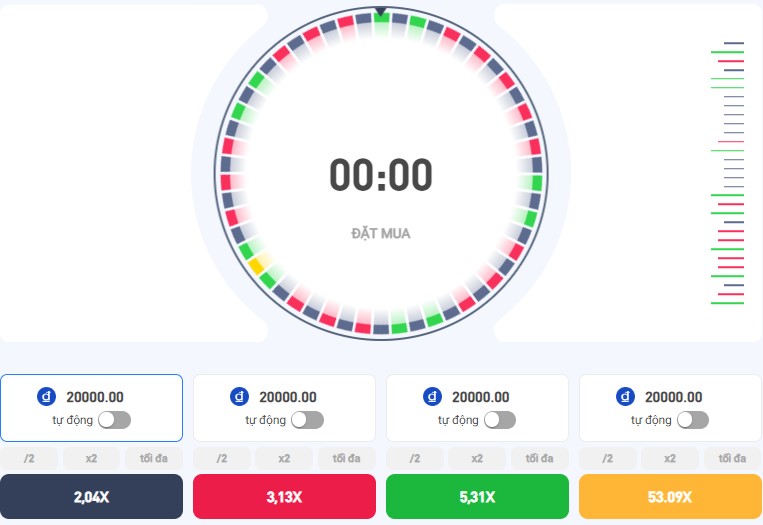This screenshot has width=763, height=525.
Task: Enable tự động in the second bet panel
Action: 307,420
